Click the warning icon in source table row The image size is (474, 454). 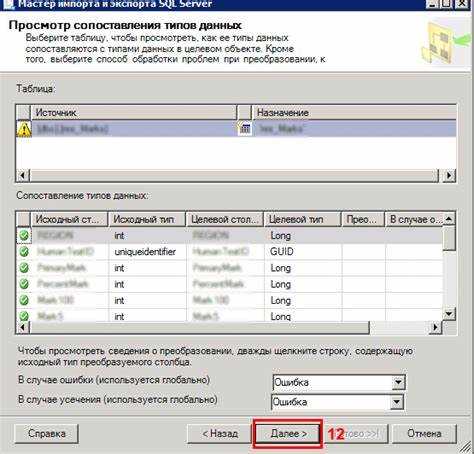pos(24,129)
